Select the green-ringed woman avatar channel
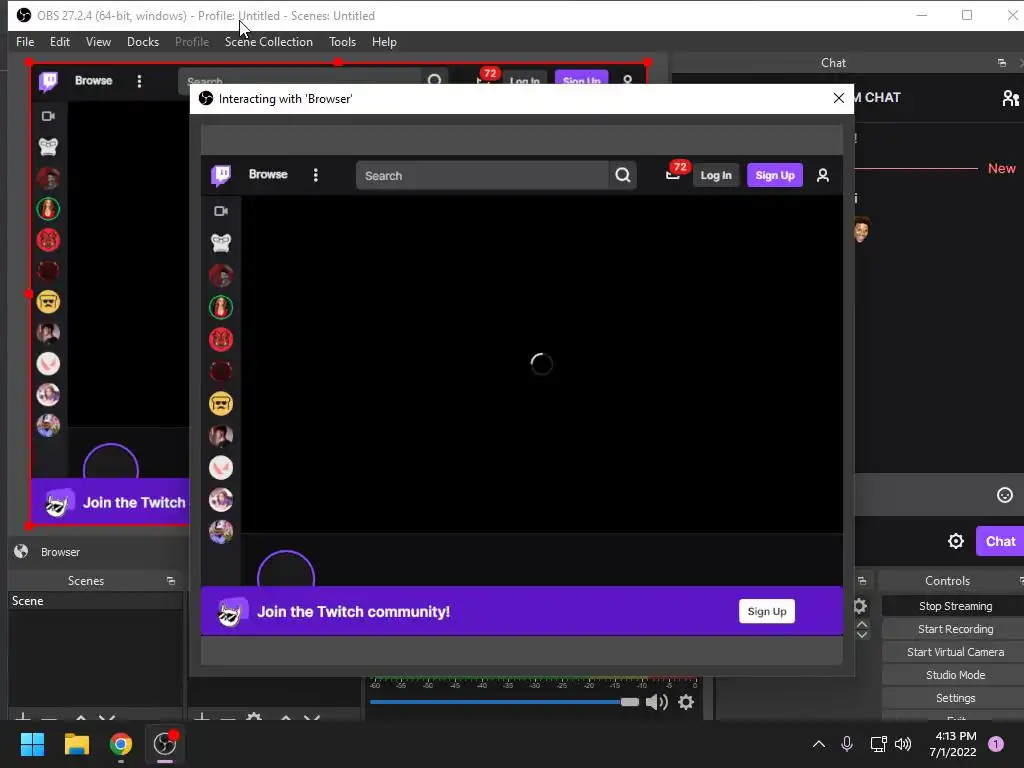Viewport: 1024px width, 768px height. [x=221, y=307]
